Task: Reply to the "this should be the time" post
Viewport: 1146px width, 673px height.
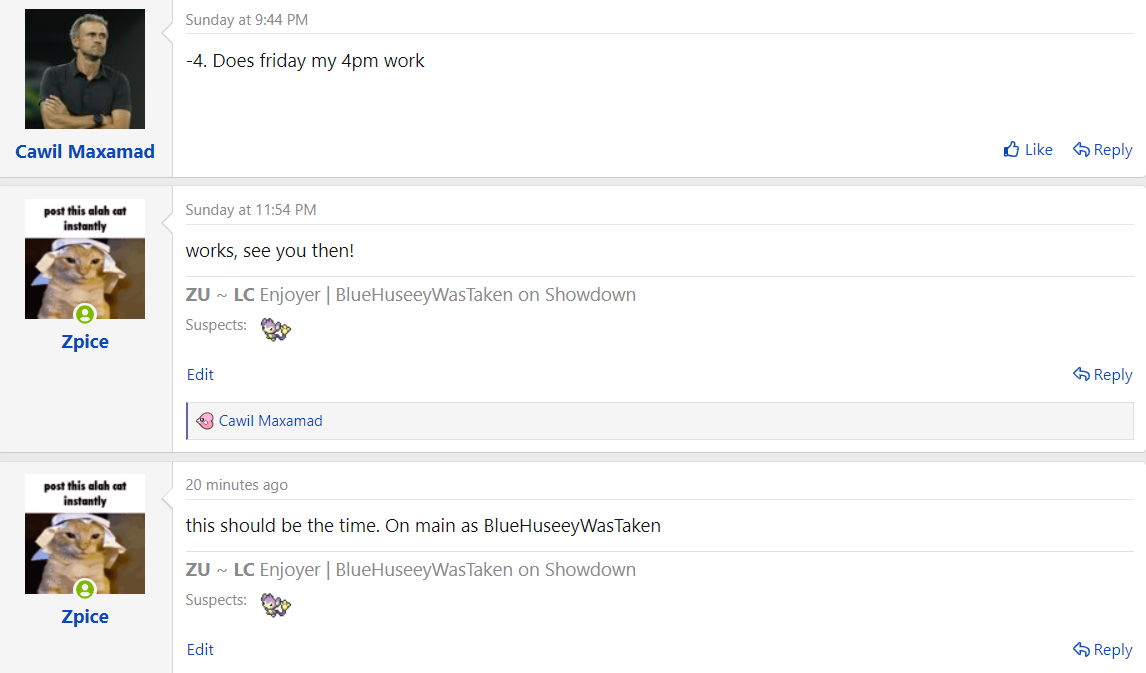Action: (x=1102, y=650)
